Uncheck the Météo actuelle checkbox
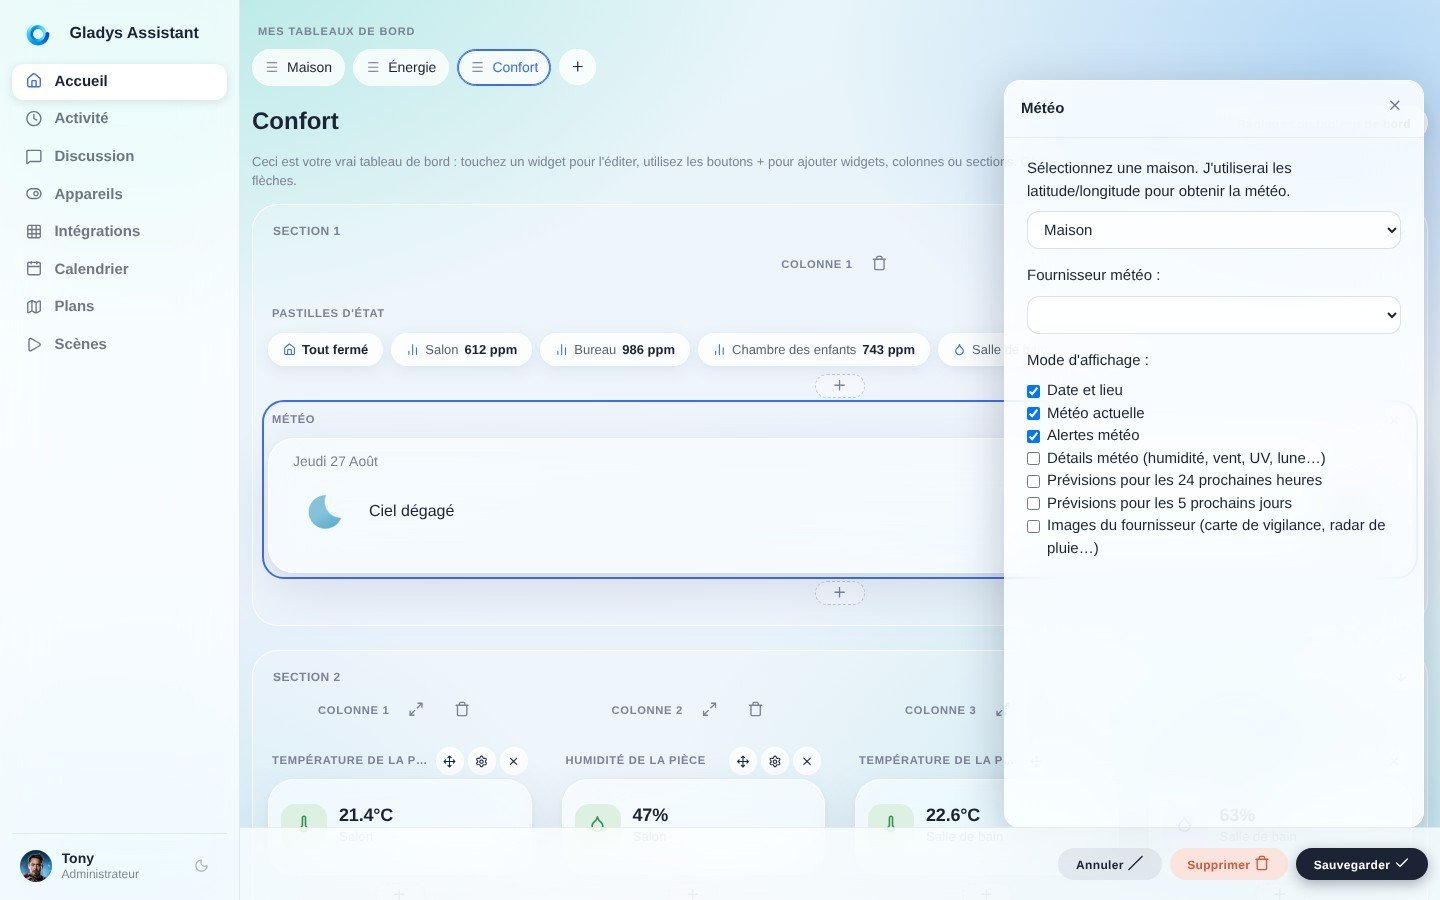 [1034, 413]
